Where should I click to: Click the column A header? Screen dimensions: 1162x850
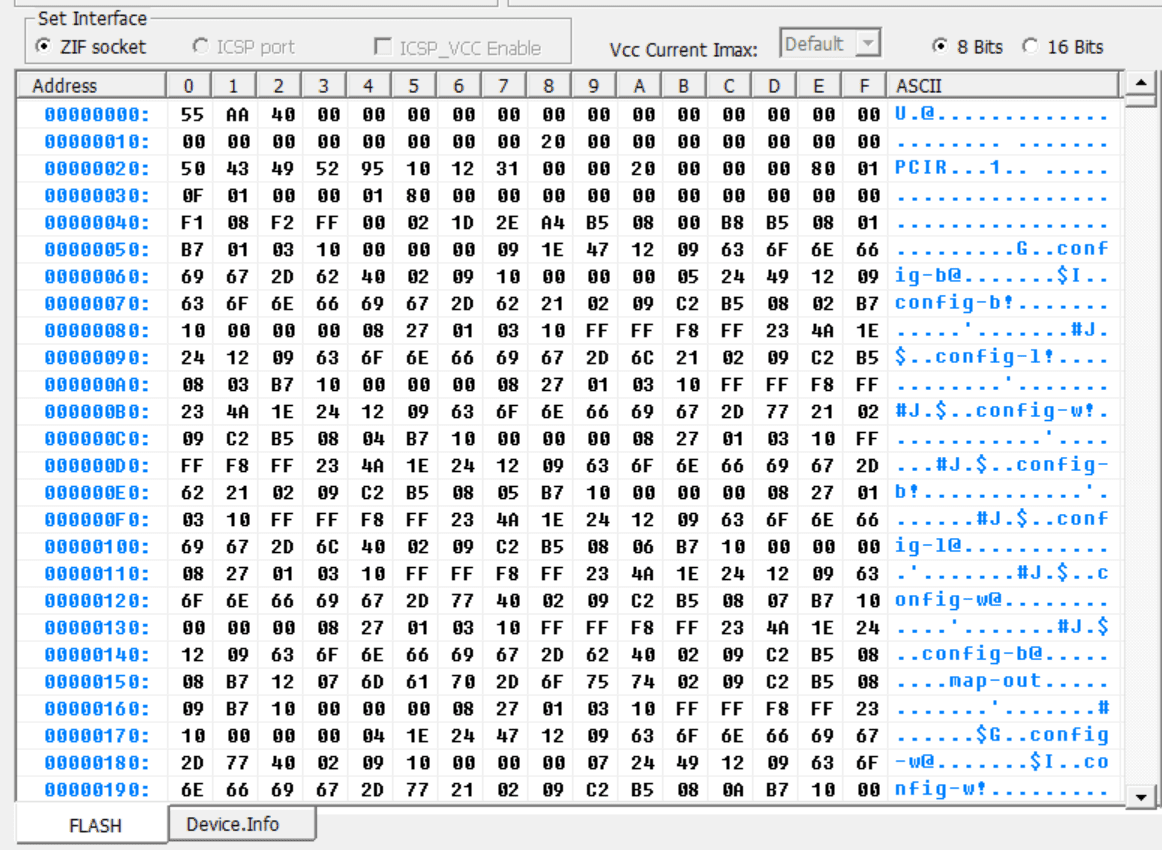point(639,86)
